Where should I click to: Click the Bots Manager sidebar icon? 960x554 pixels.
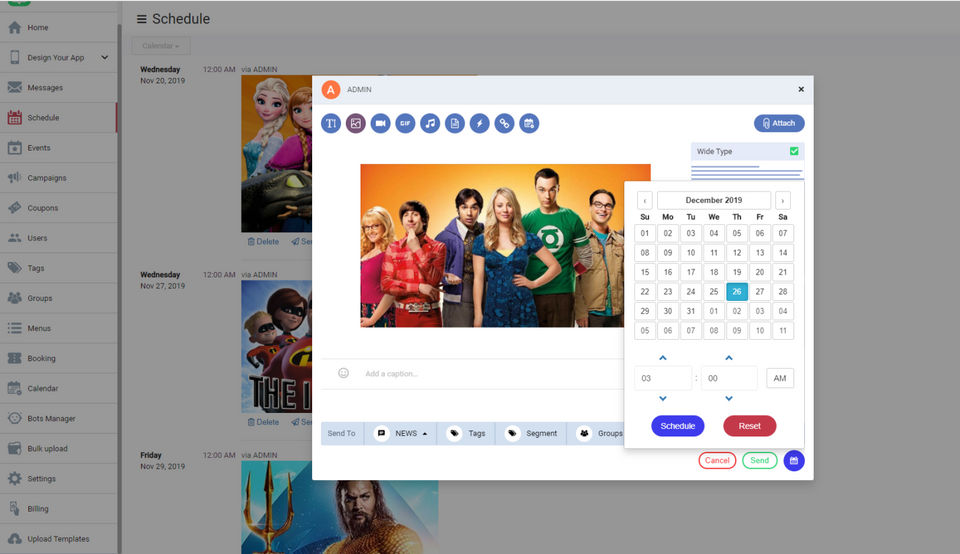coord(15,418)
